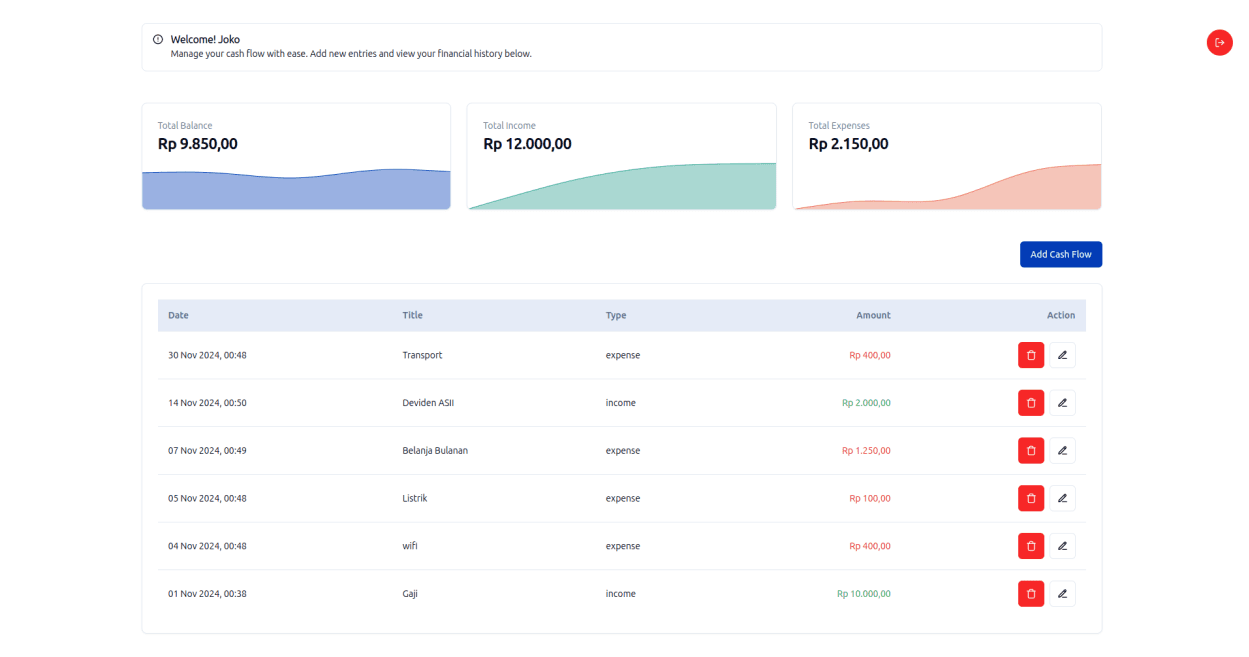Select the date 05 Nov 2024, 00:48
Viewport: 1249px width, 657px height.
[207, 498]
